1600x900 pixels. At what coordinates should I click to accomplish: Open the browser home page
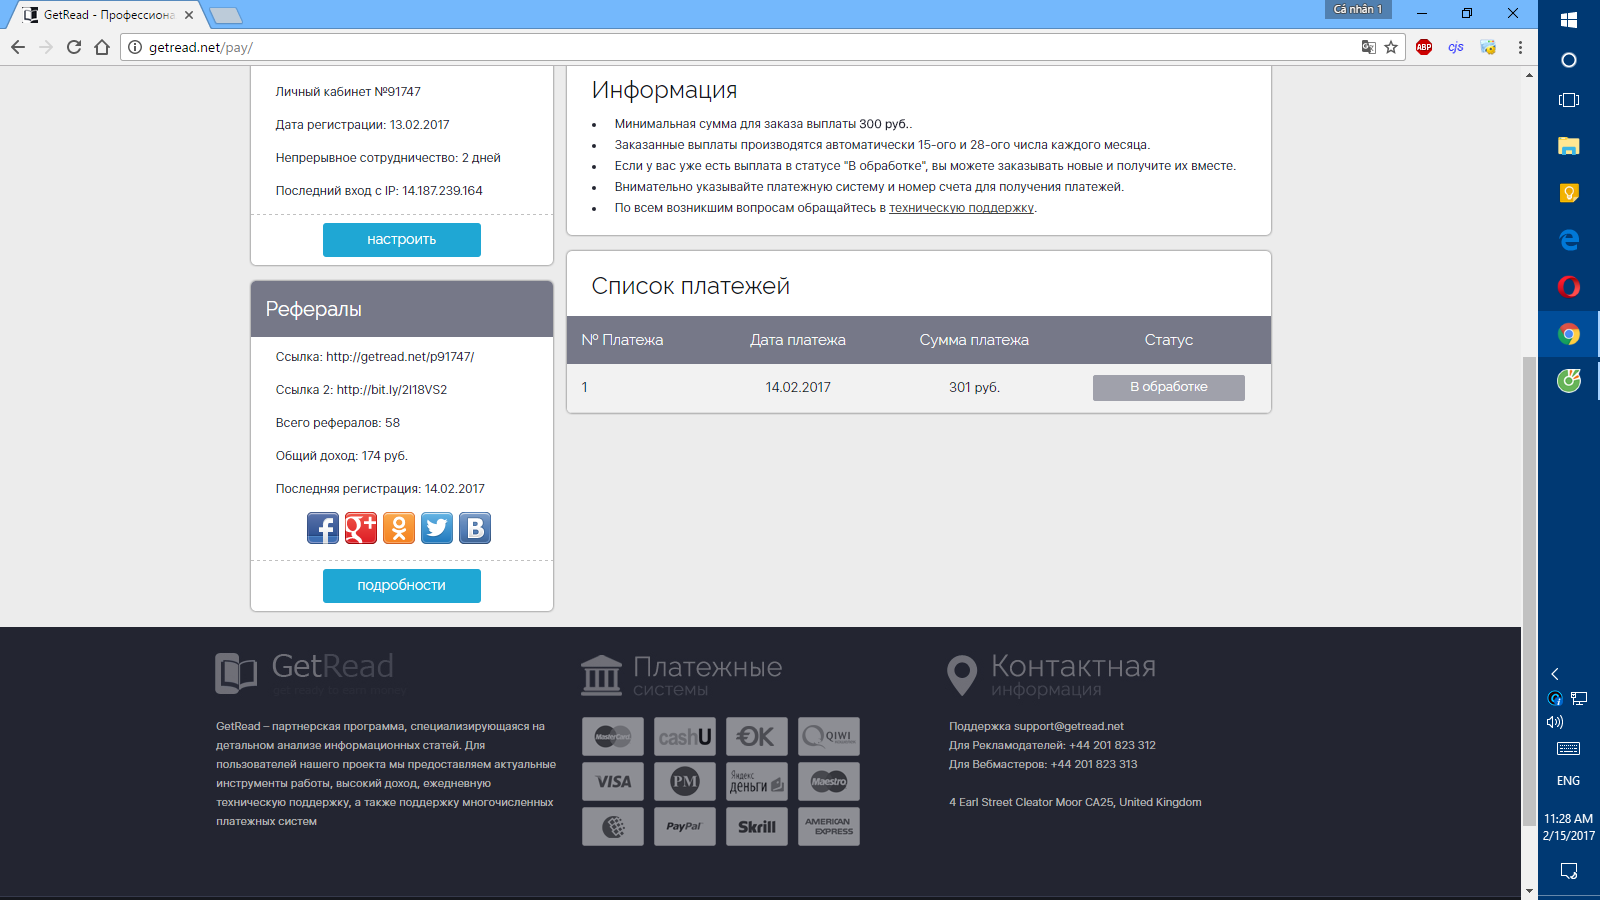[x=102, y=47]
